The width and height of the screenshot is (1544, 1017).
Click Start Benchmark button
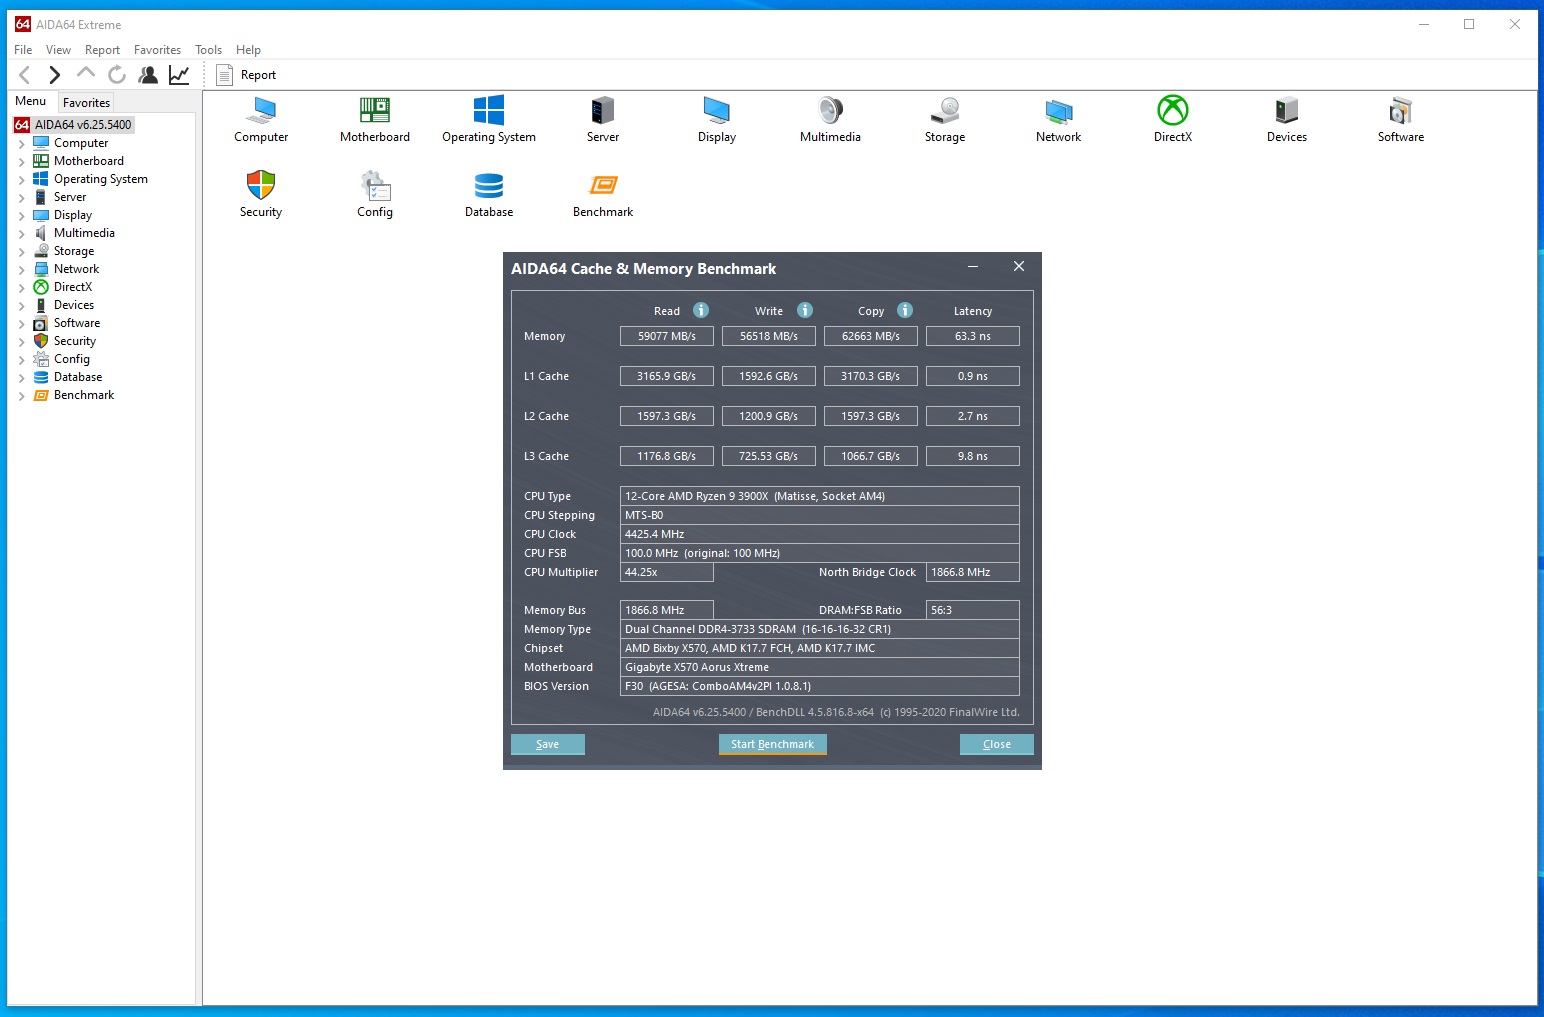click(772, 744)
